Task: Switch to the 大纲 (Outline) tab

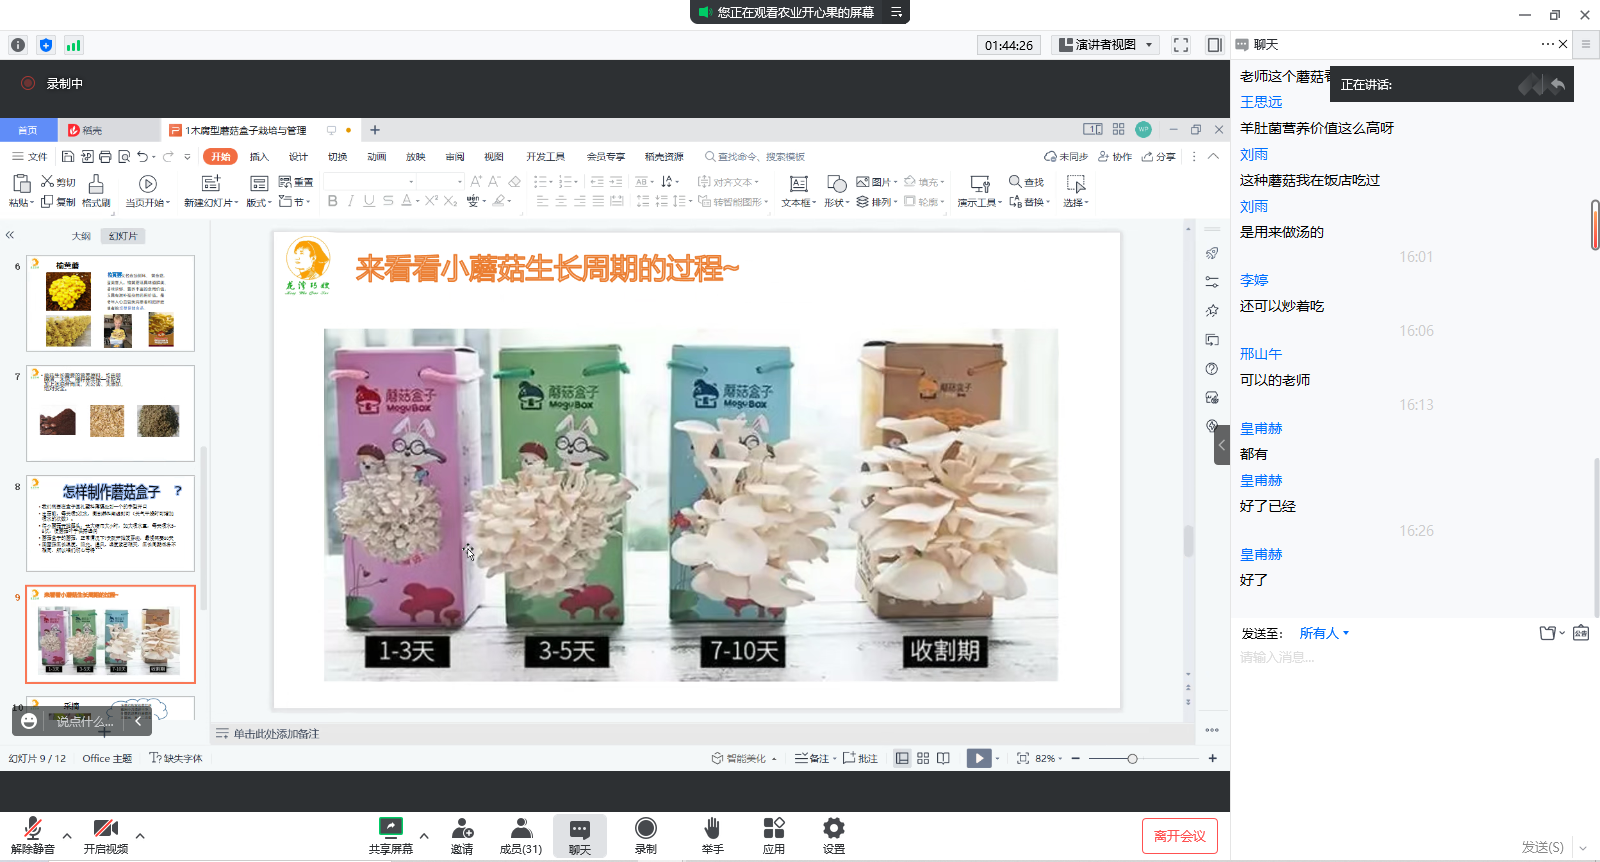Action: point(81,236)
